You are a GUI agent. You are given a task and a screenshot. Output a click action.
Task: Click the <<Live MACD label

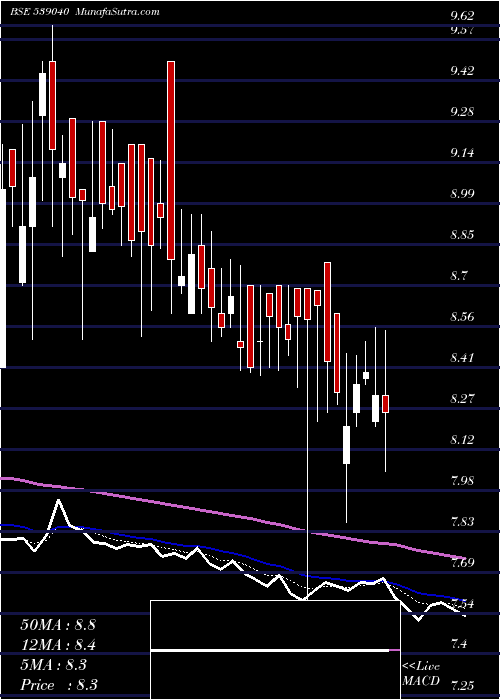[x=421, y=674]
